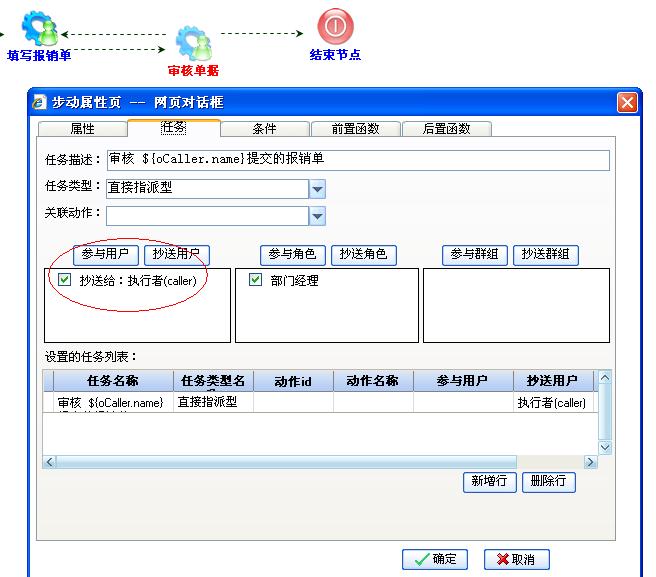Cancel with the 取消 button
Viewport: 656px width, 577px height.
[517, 559]
